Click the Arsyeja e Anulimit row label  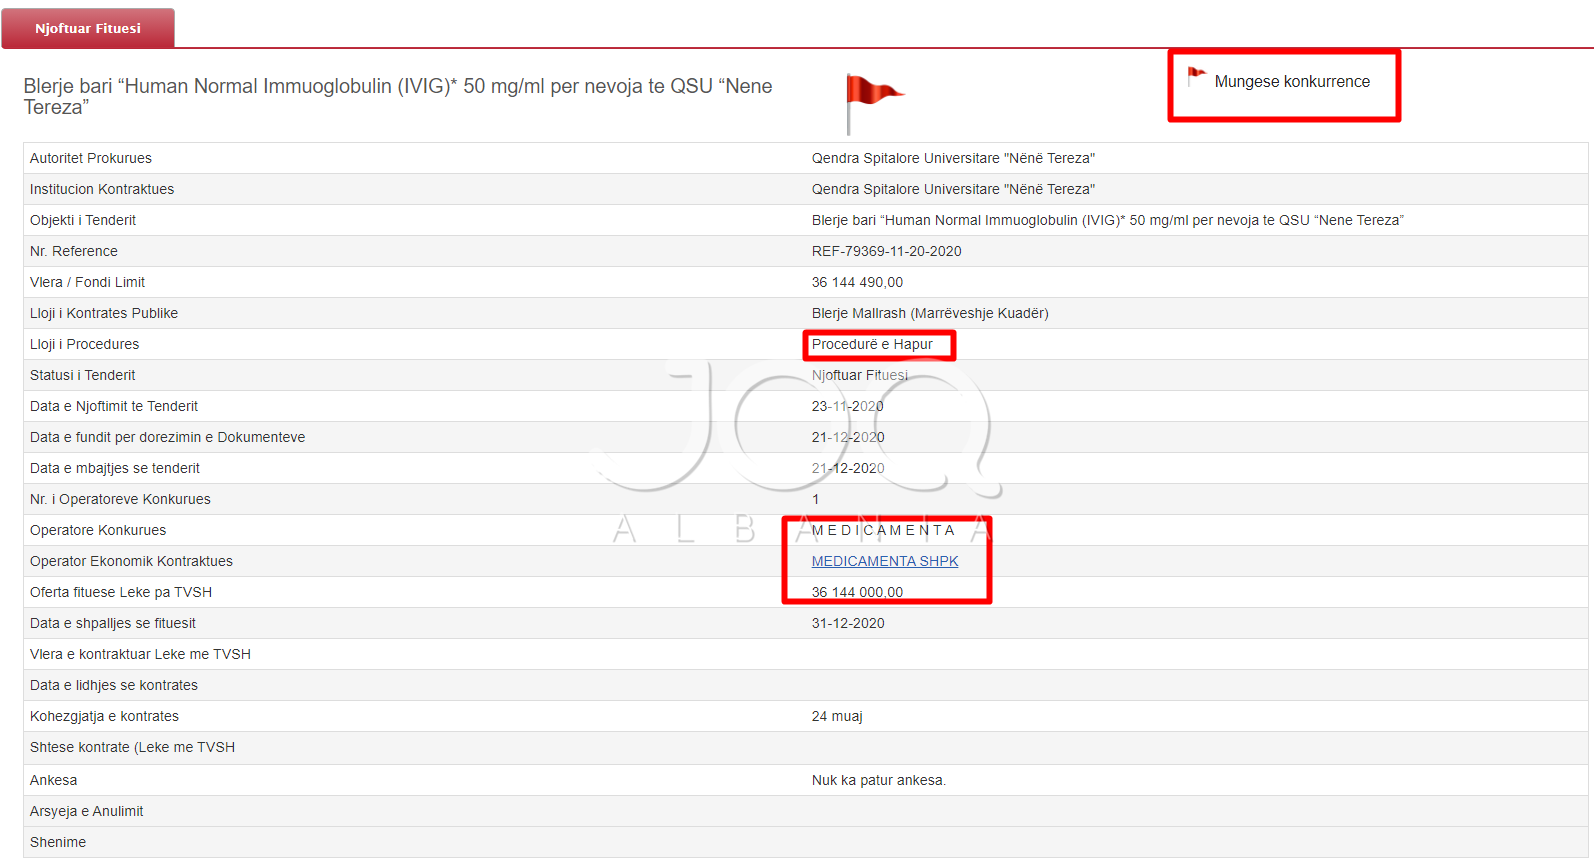click(87, 811)
